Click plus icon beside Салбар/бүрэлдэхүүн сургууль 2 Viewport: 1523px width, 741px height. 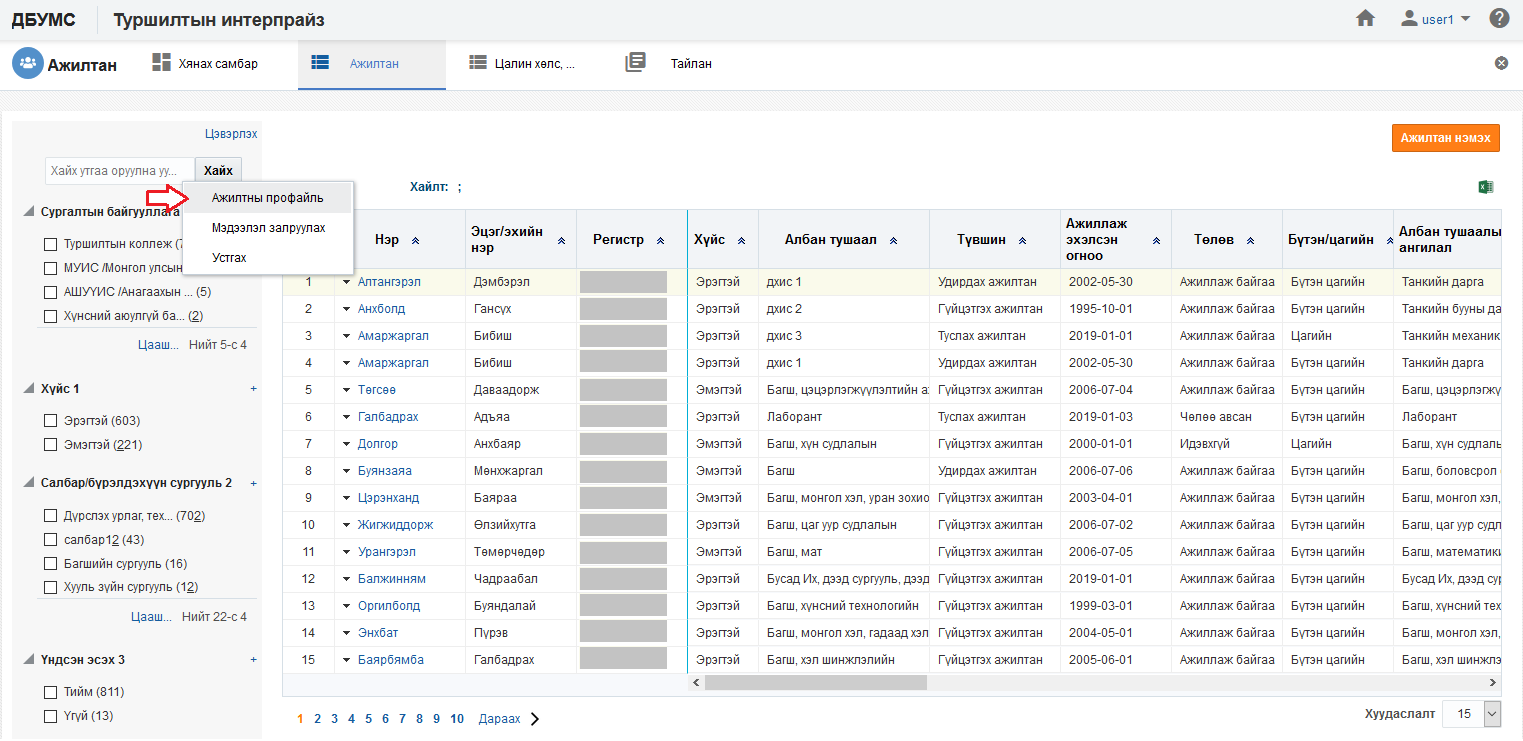[253, 483]
